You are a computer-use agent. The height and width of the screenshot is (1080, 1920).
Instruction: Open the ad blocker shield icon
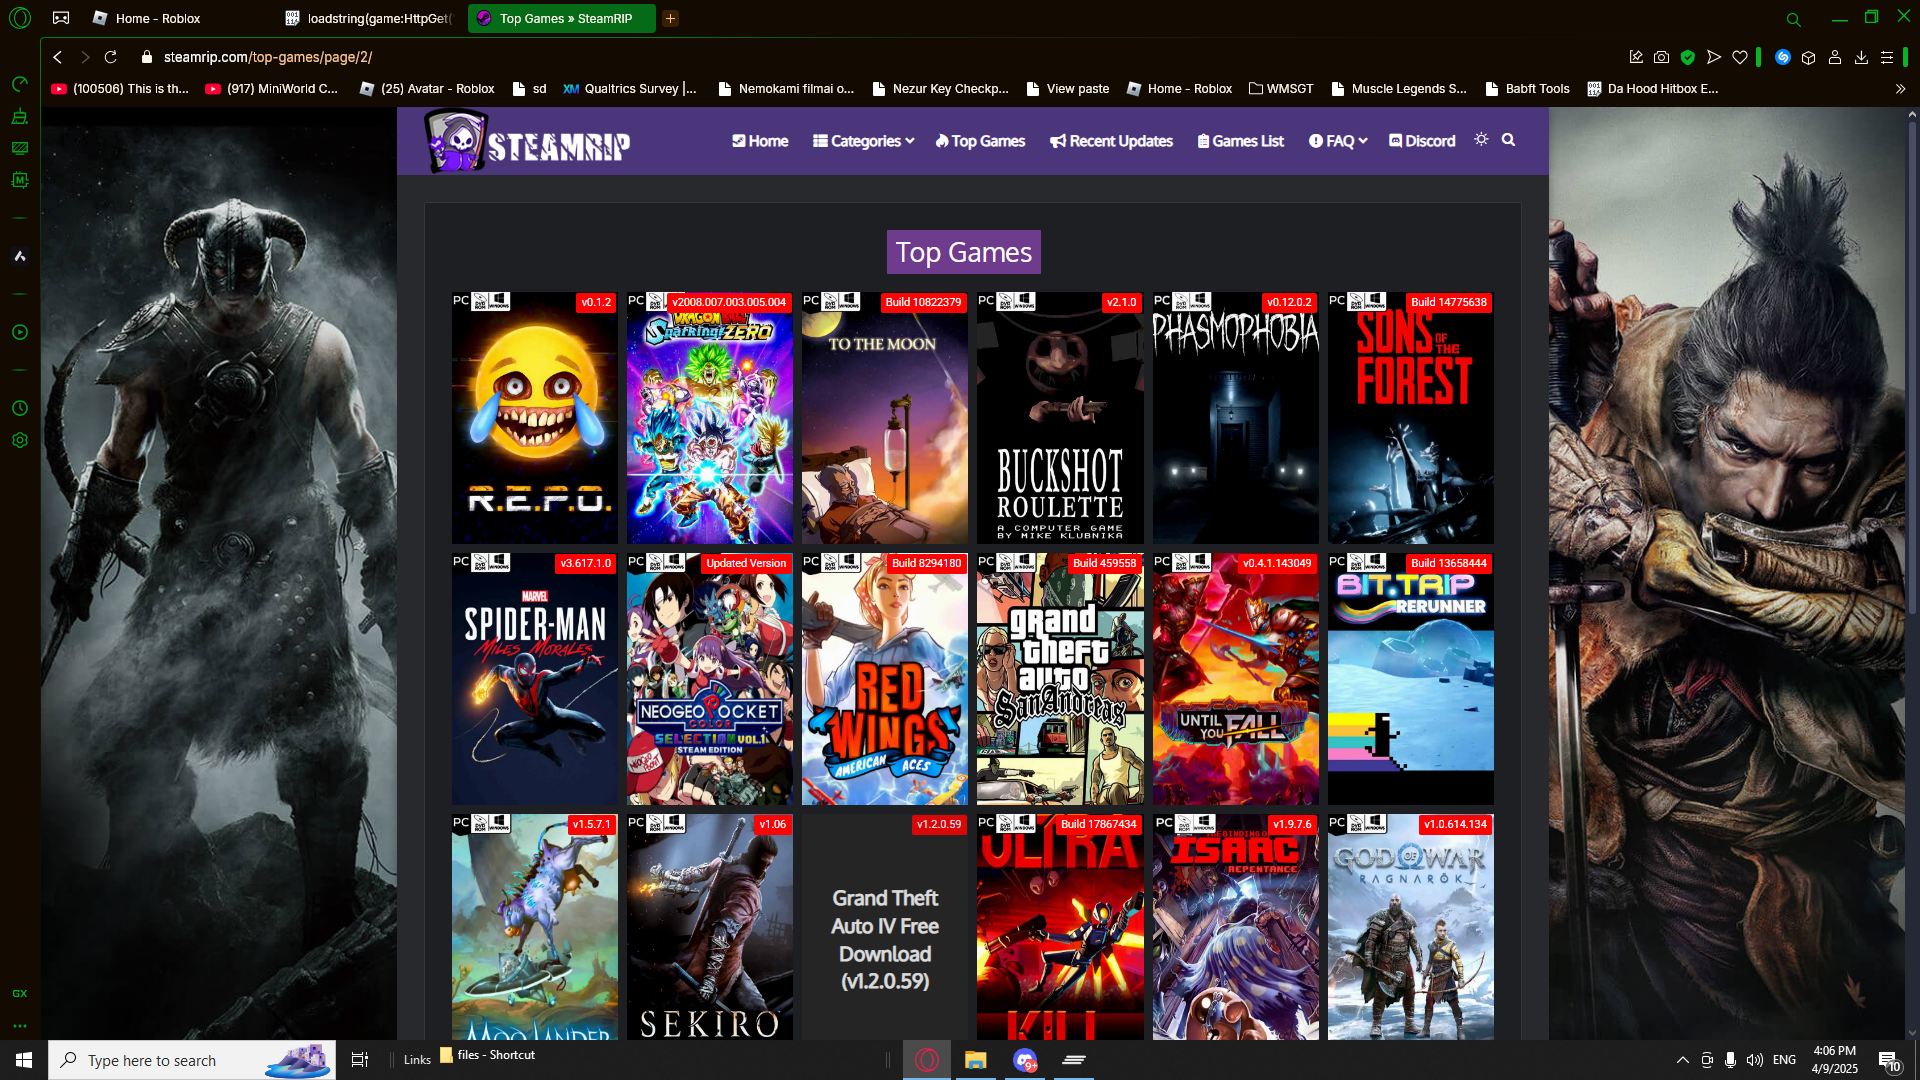tap(1688, 58)
